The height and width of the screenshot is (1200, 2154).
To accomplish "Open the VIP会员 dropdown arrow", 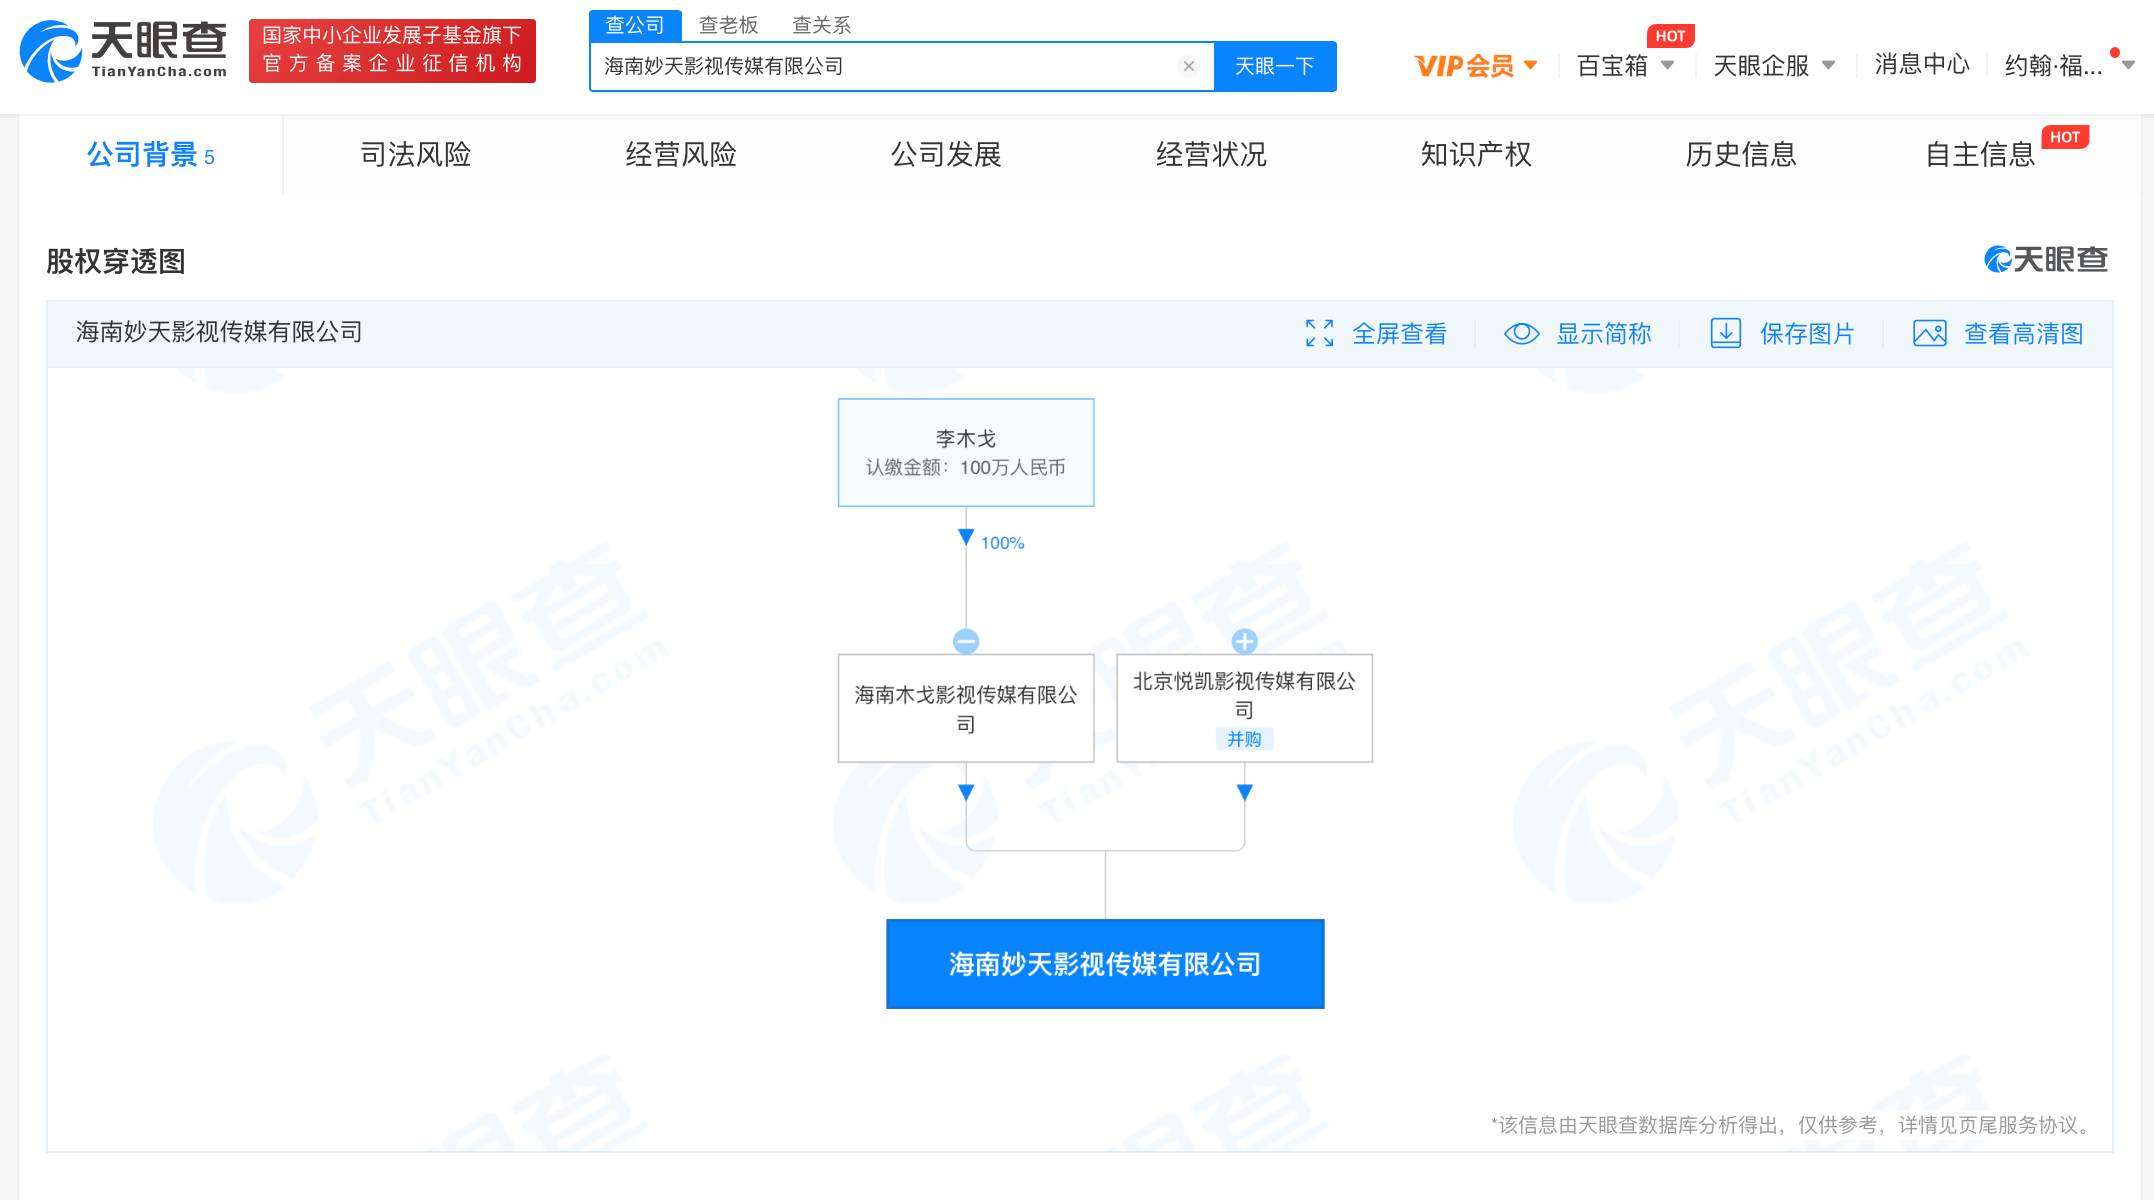I will (1530, 66).
